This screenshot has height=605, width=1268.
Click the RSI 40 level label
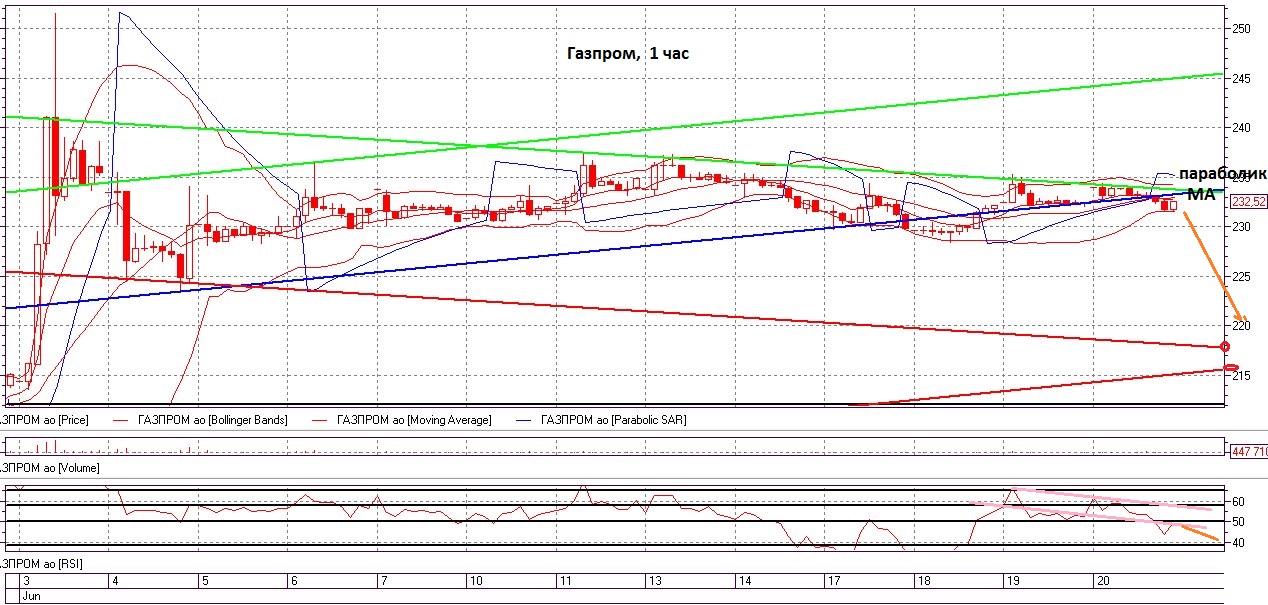1237,543
